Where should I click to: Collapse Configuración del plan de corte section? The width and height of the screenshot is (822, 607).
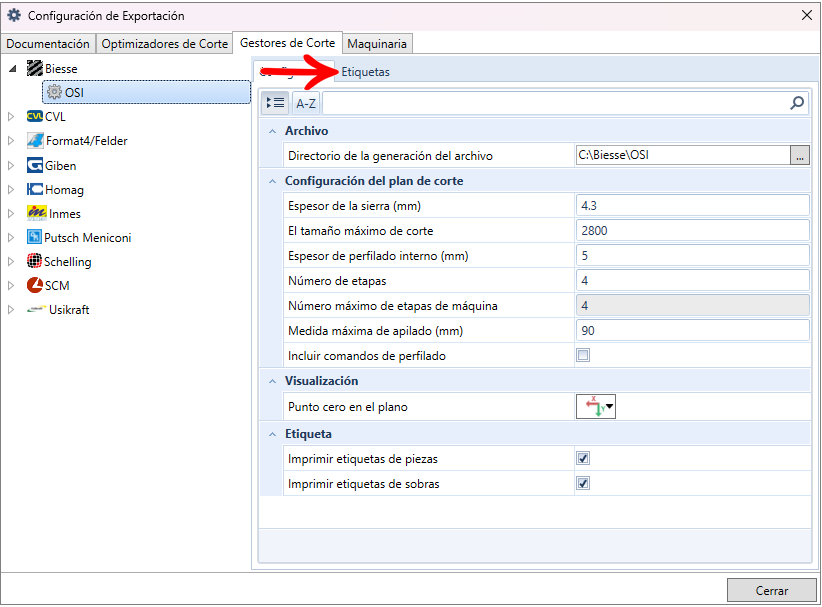[x=272, y=181]
